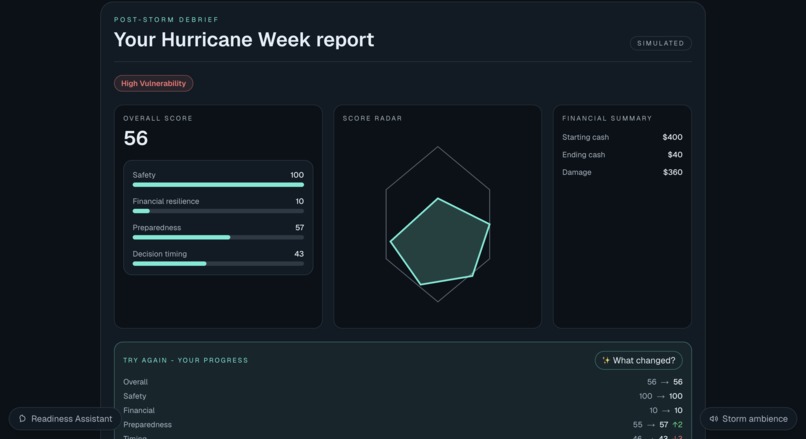Click the Financial resilience label
806x439 pixels.
[166, 201]
